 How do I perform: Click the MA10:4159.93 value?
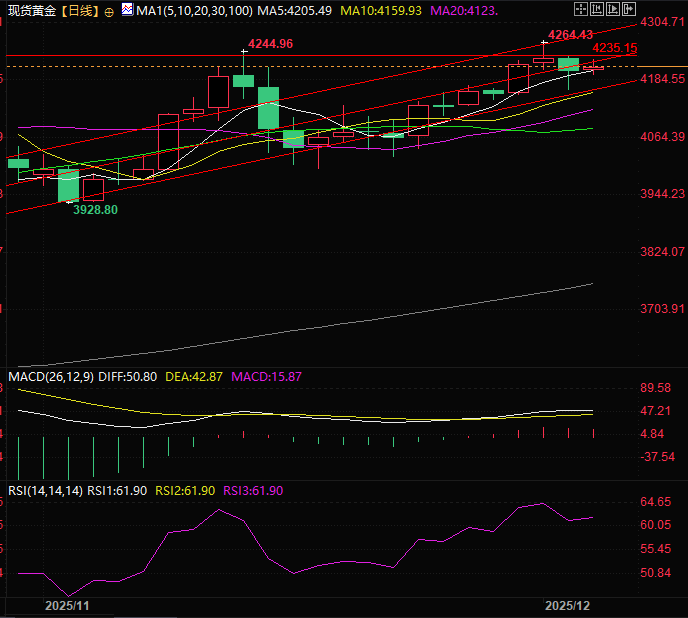click(381, 11)
